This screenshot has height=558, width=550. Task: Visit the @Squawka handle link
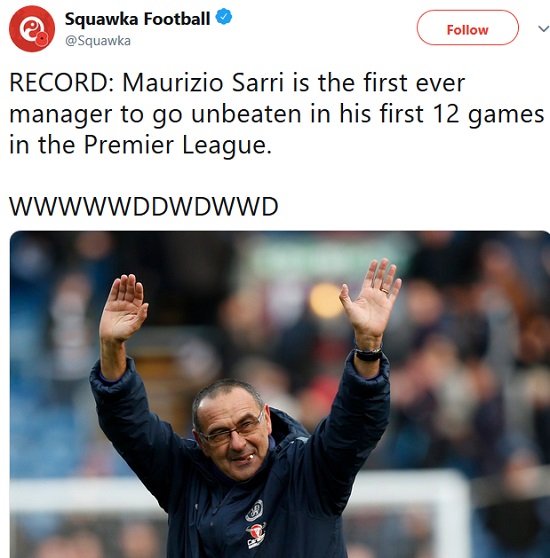tap(98, 41)
